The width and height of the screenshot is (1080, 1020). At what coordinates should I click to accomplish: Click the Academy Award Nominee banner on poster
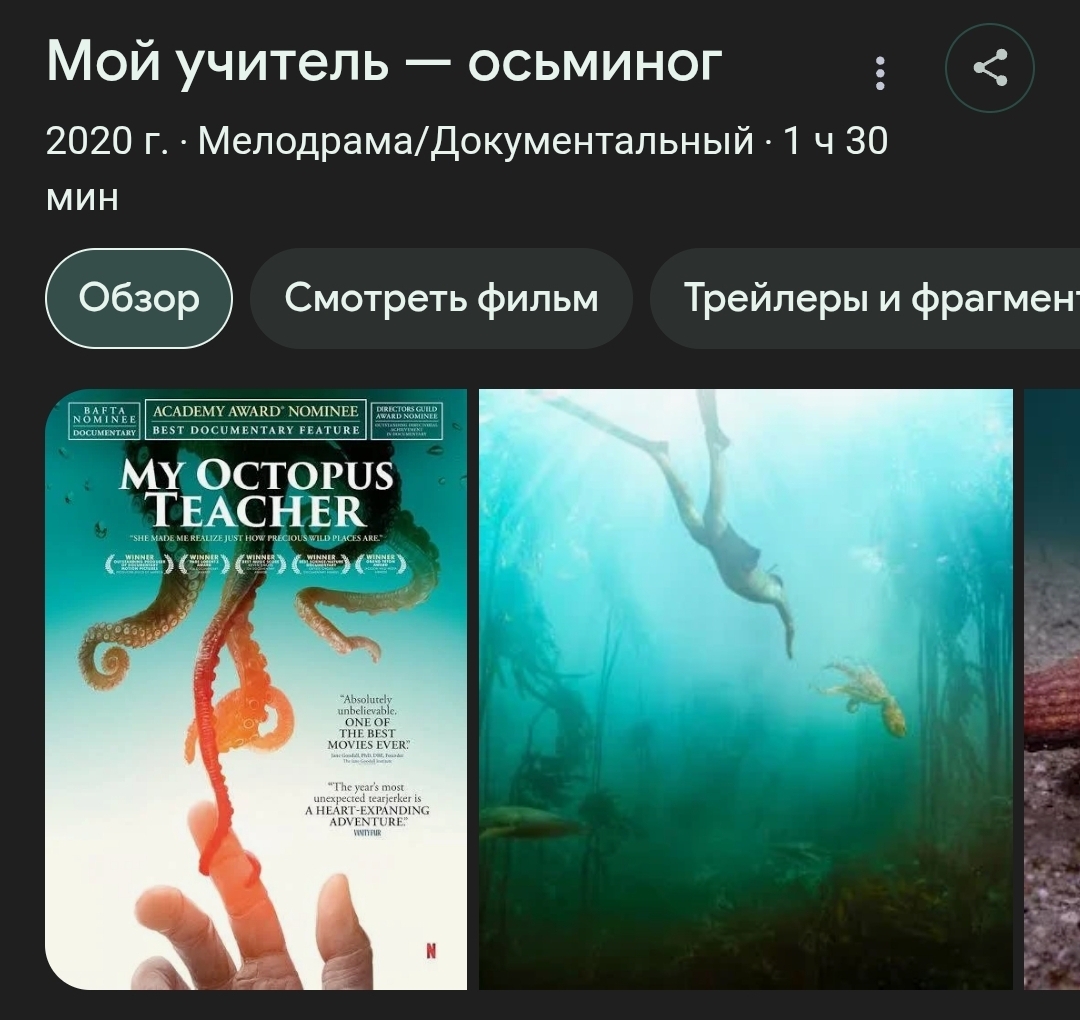click(x=256, y=420)
